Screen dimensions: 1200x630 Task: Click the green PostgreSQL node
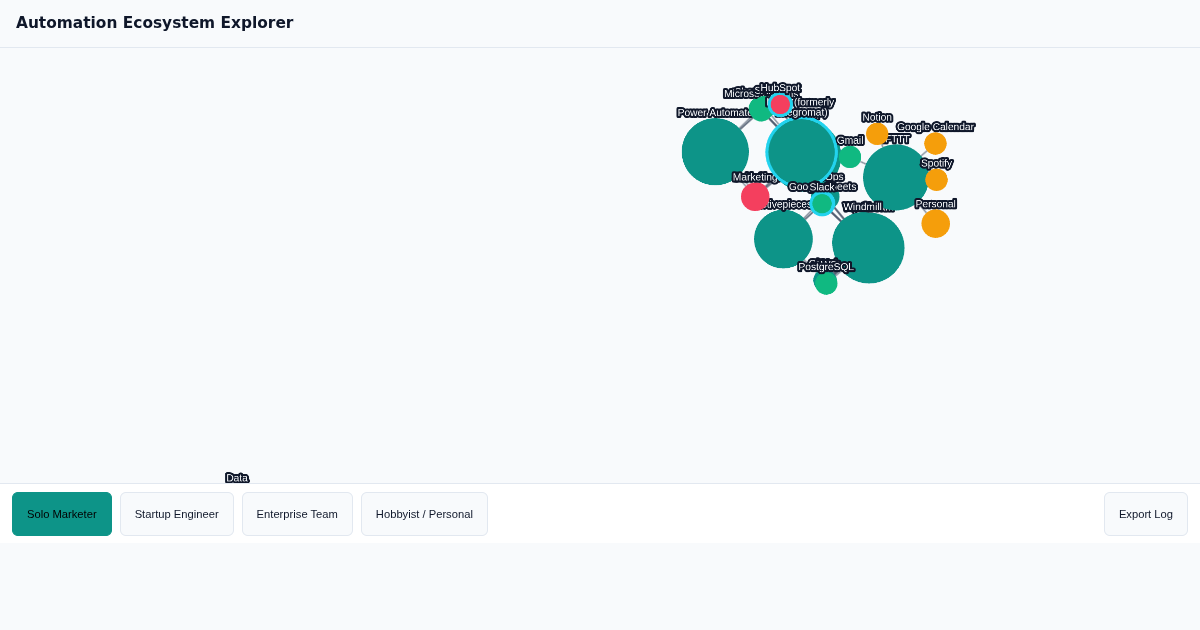click(x=826, y=283)
